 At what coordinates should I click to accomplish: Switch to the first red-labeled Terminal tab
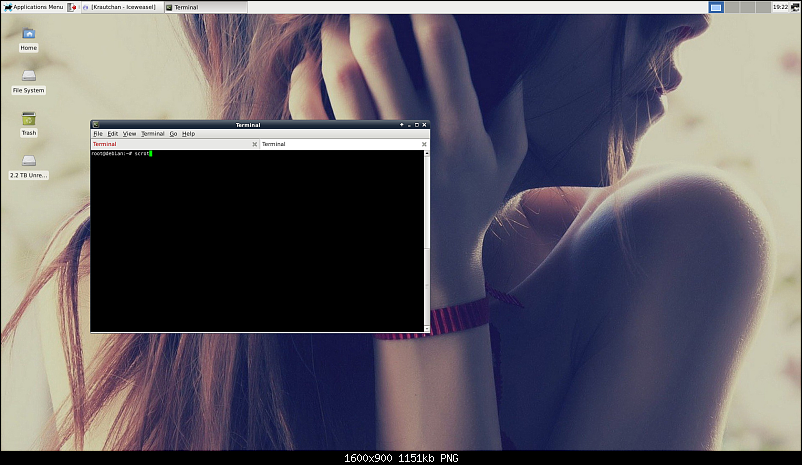click(105, 144)
